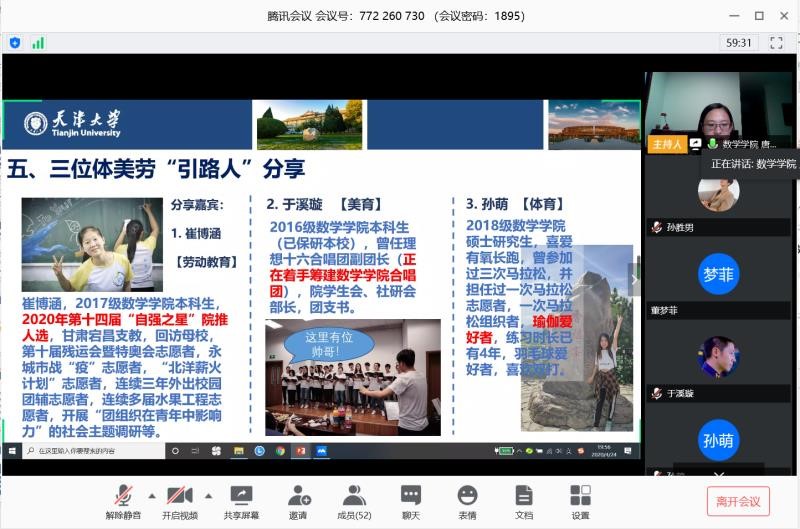The height and width of the screenshot is (529, 800).
Task: Turn on camera with 开启视频
Action: coord(180,501)
